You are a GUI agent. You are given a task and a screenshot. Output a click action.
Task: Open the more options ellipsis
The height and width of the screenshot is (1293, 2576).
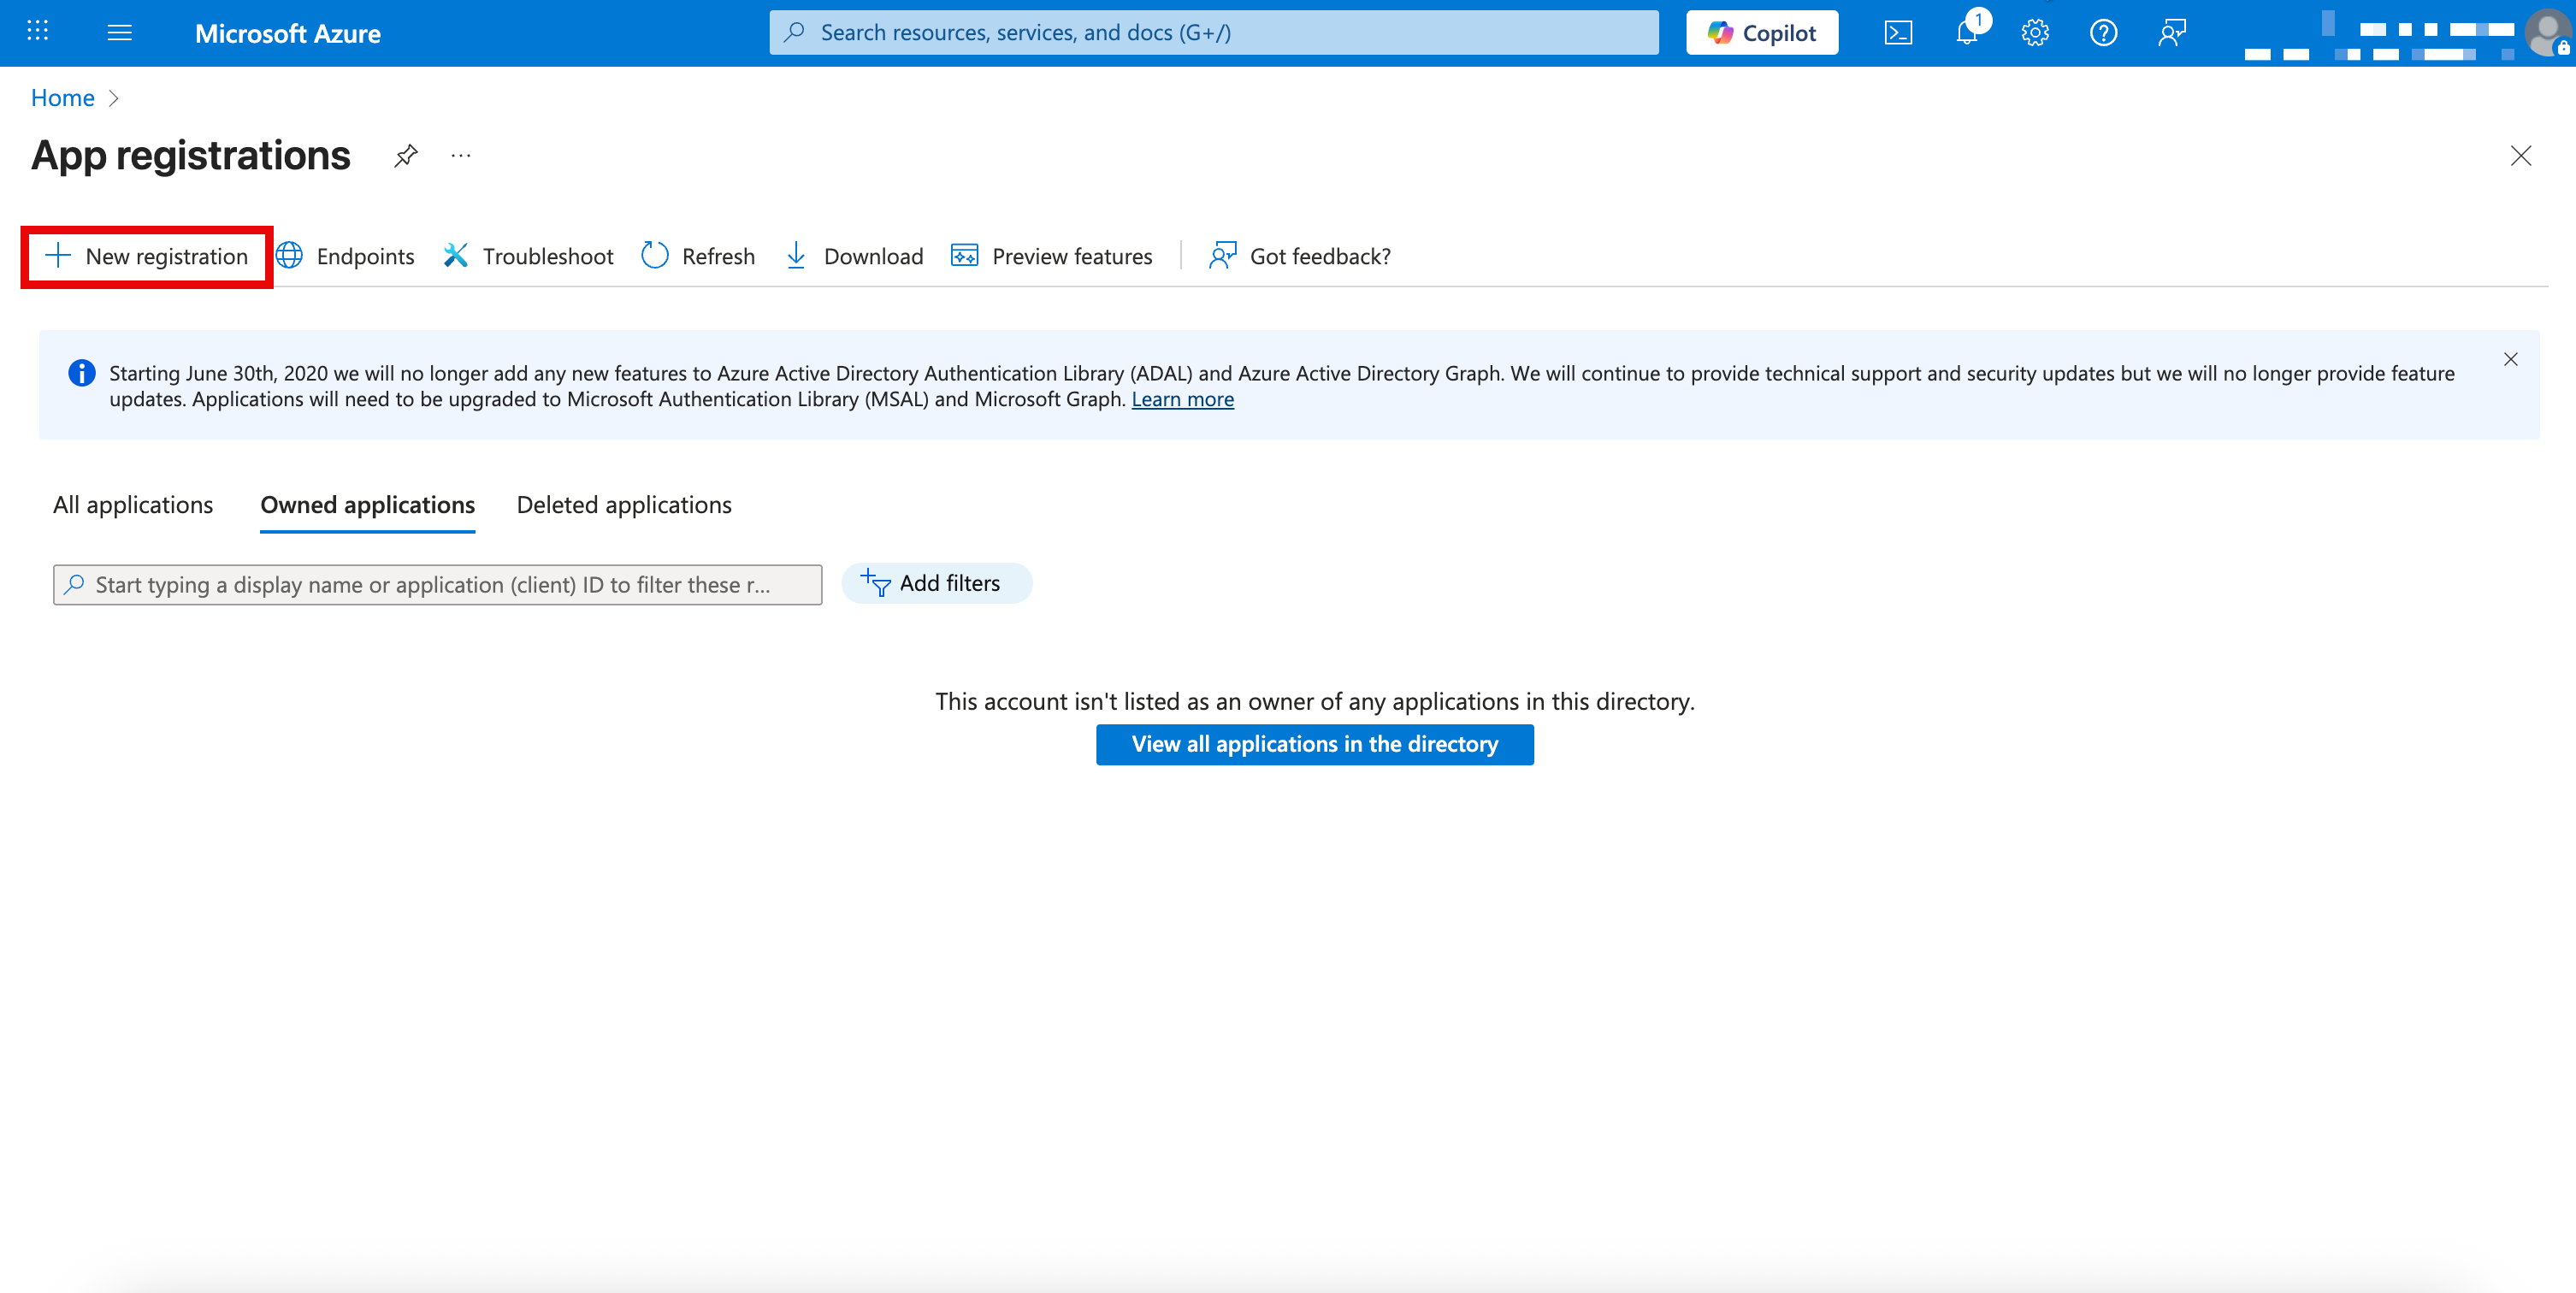[460, 156]
